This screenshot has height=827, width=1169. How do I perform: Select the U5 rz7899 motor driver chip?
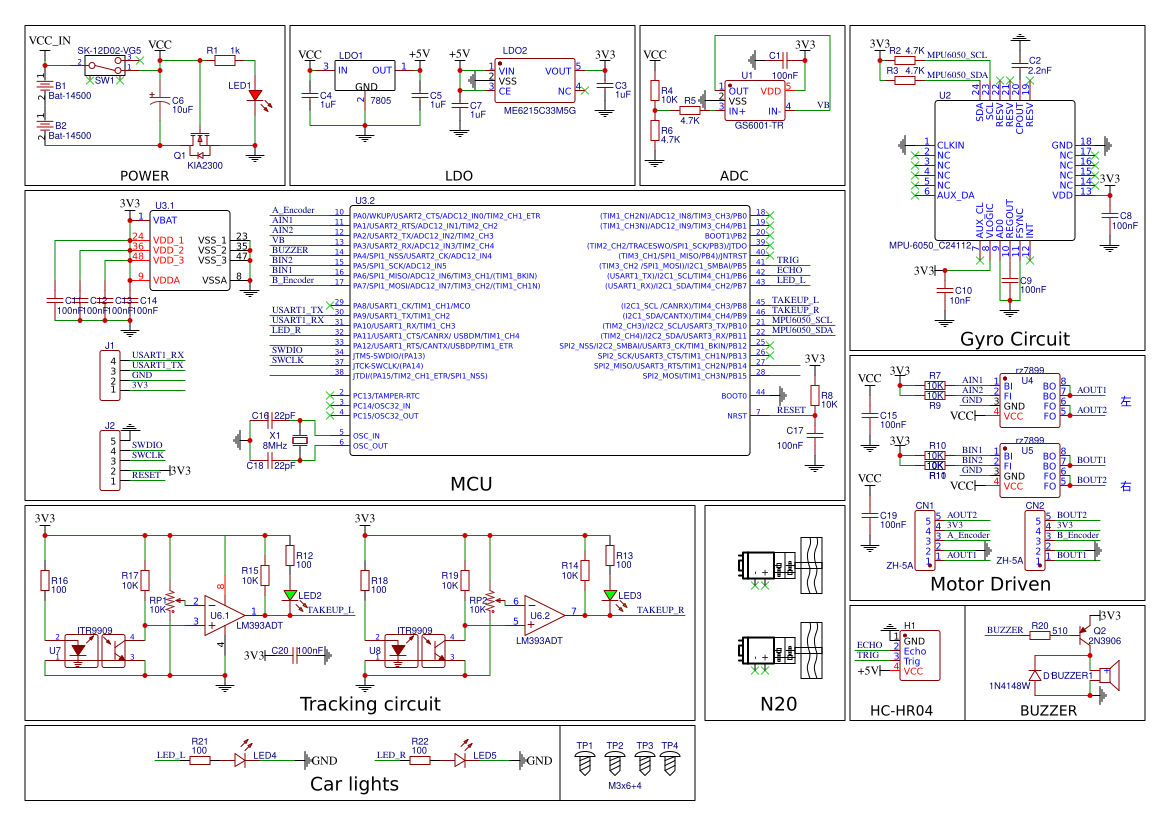[x=1029, y=471]
